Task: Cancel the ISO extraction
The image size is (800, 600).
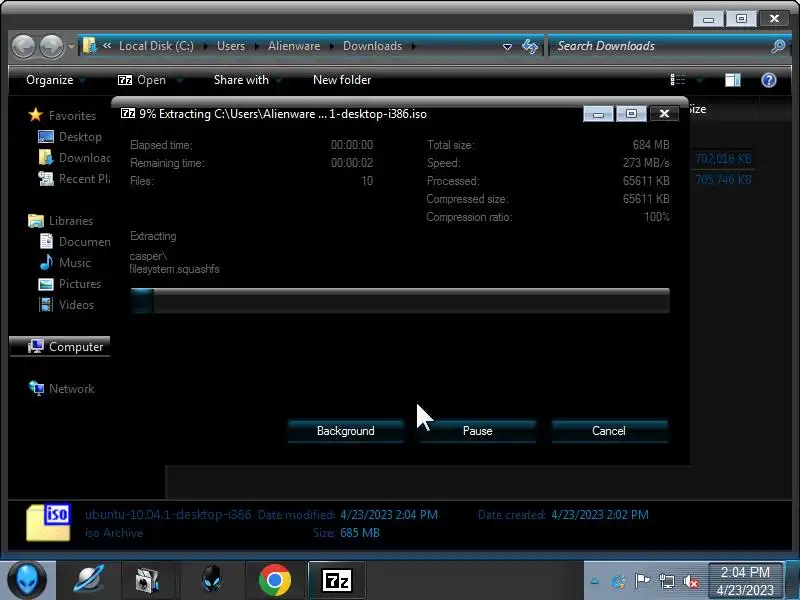Action: (609, 431)
